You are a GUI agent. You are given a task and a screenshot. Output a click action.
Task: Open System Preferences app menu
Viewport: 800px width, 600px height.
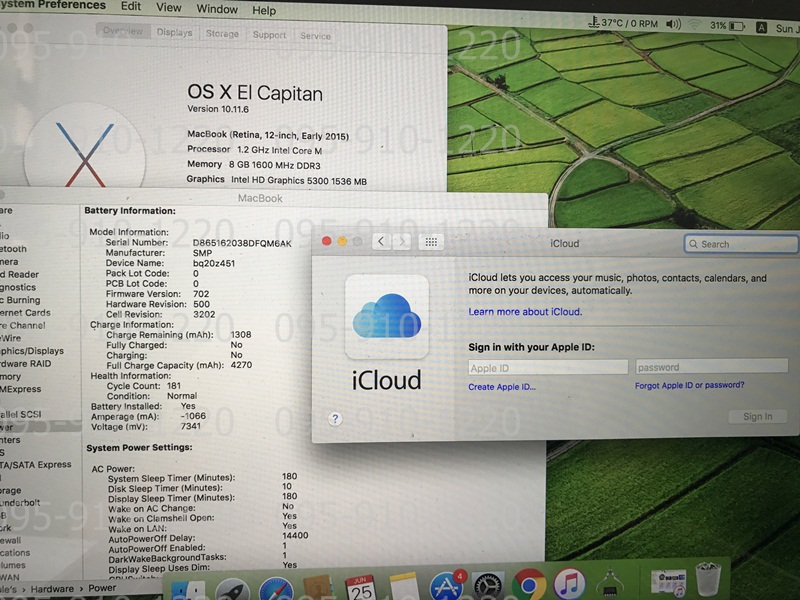(53, 5)
